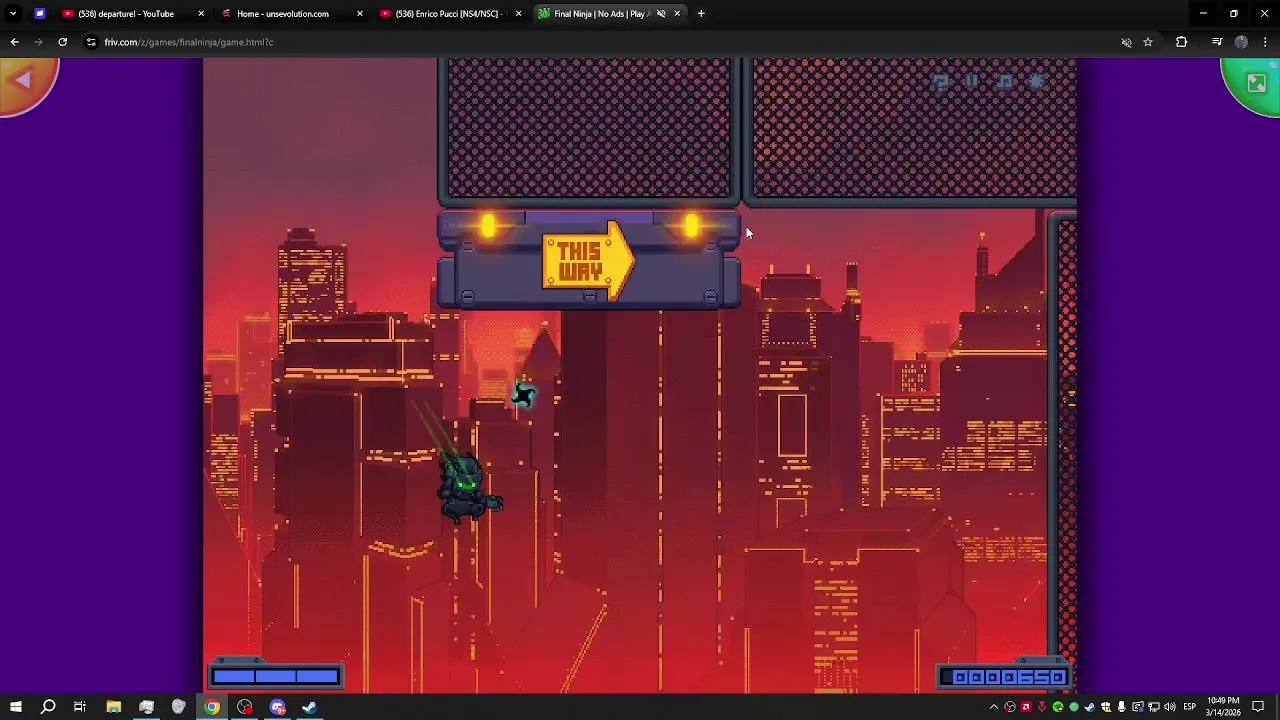Image resolution: width=1280 pixels, height=720 pixels.
Task: Click the green Friv fullscreen expand button
Action: 1254,84
